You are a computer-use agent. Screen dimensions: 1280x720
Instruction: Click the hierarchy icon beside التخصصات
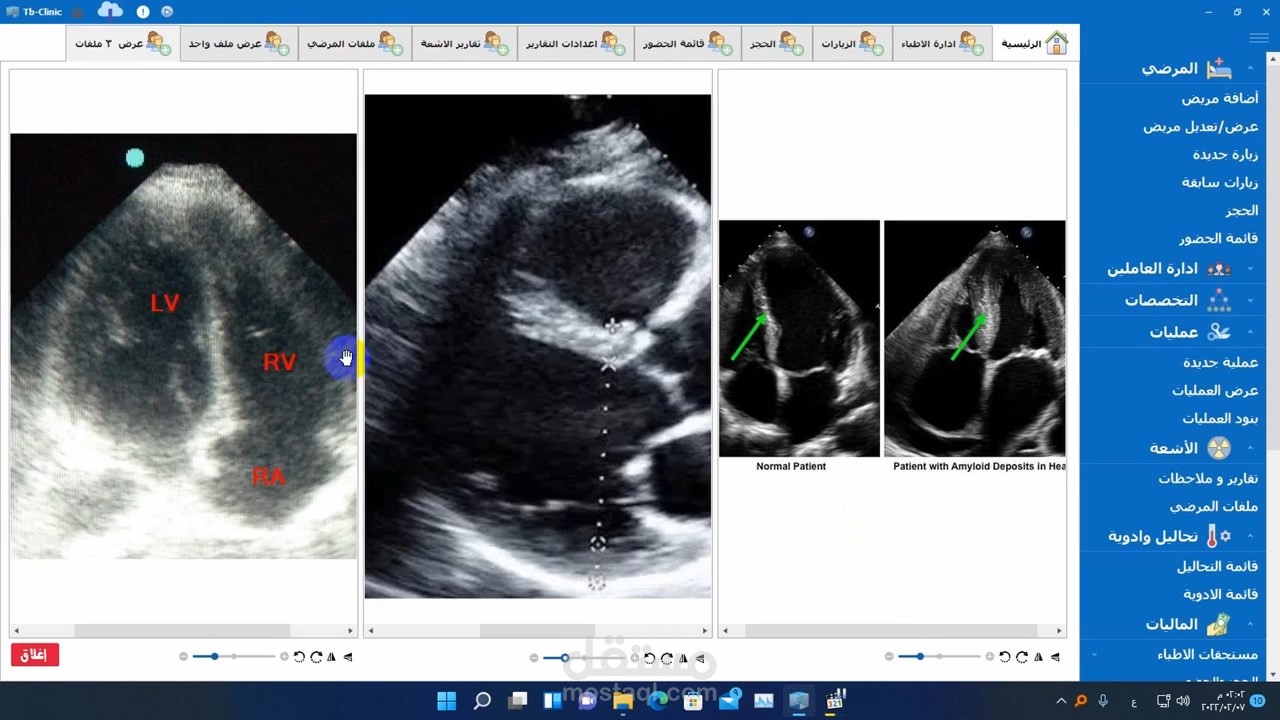click(1219, 300)
